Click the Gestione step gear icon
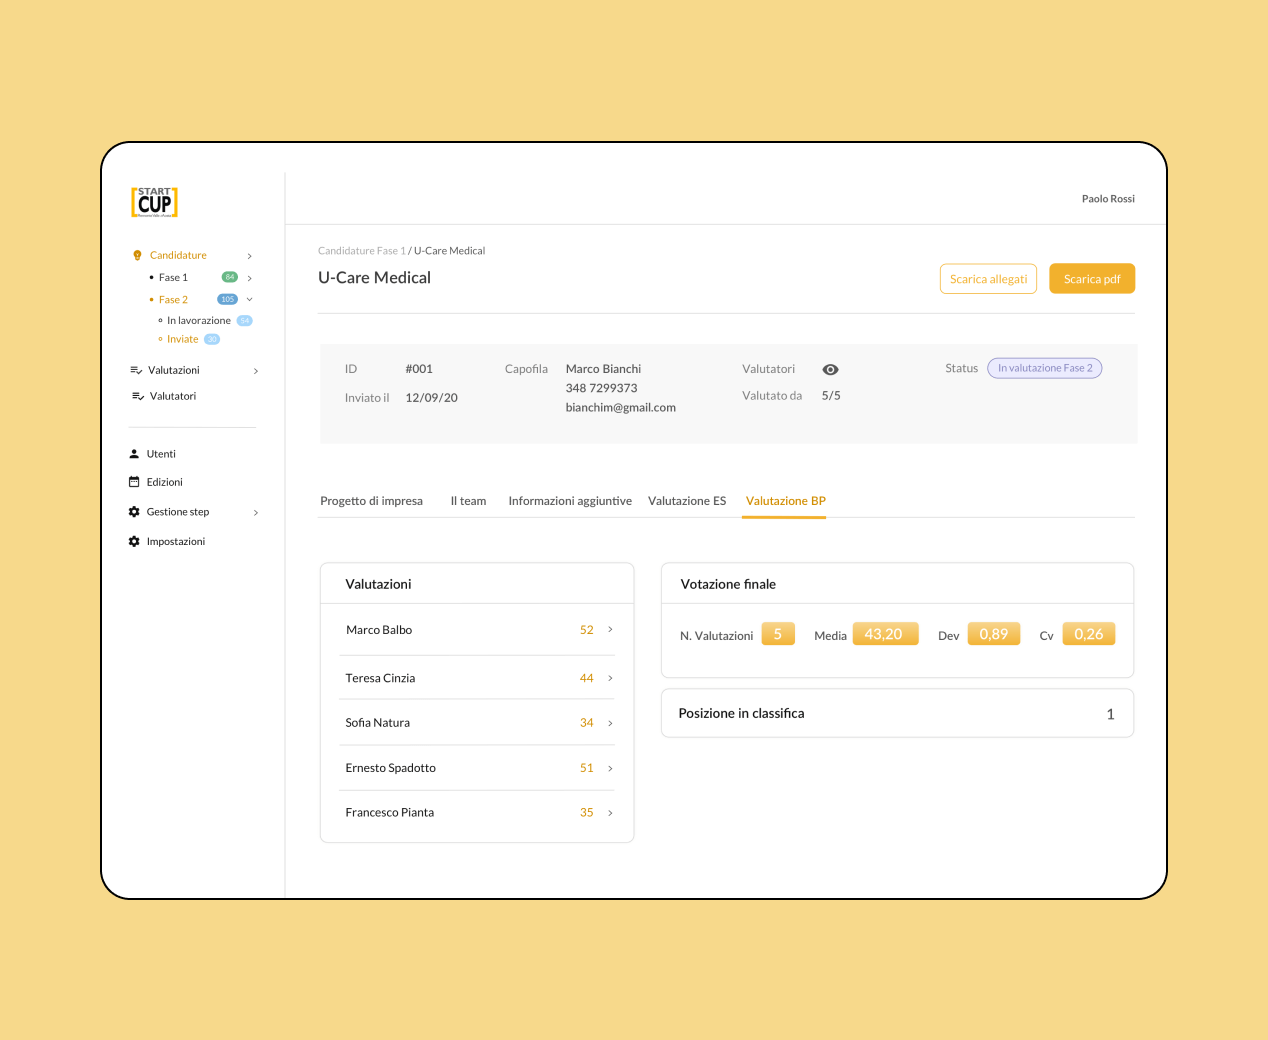 (x=133, y=511)
